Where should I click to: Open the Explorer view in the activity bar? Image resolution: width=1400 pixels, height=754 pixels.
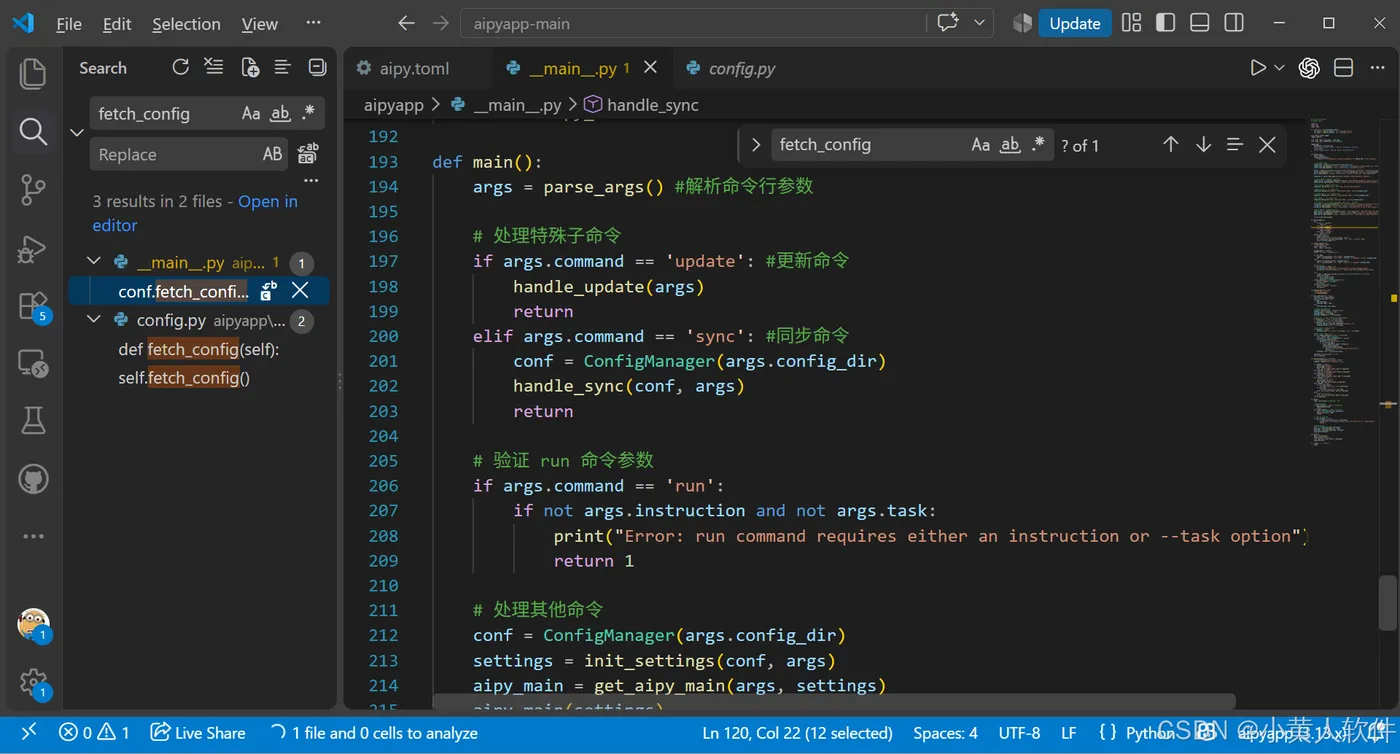[33, 73]
